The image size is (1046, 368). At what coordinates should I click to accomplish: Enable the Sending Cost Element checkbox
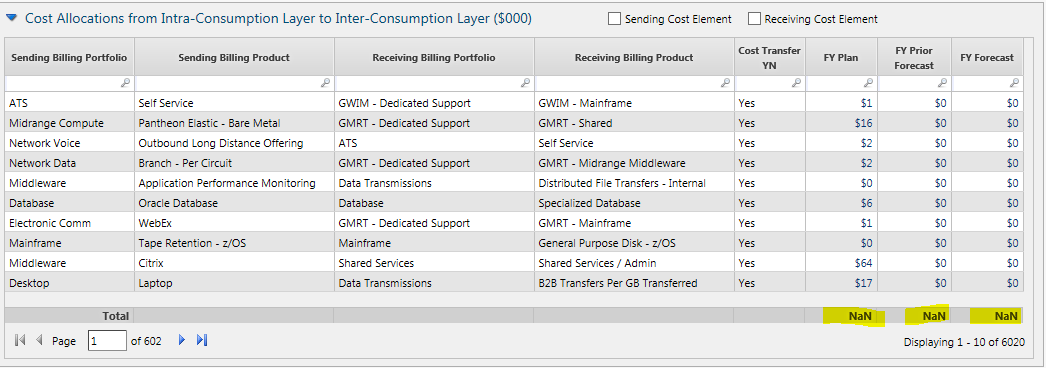coord(614,19)
